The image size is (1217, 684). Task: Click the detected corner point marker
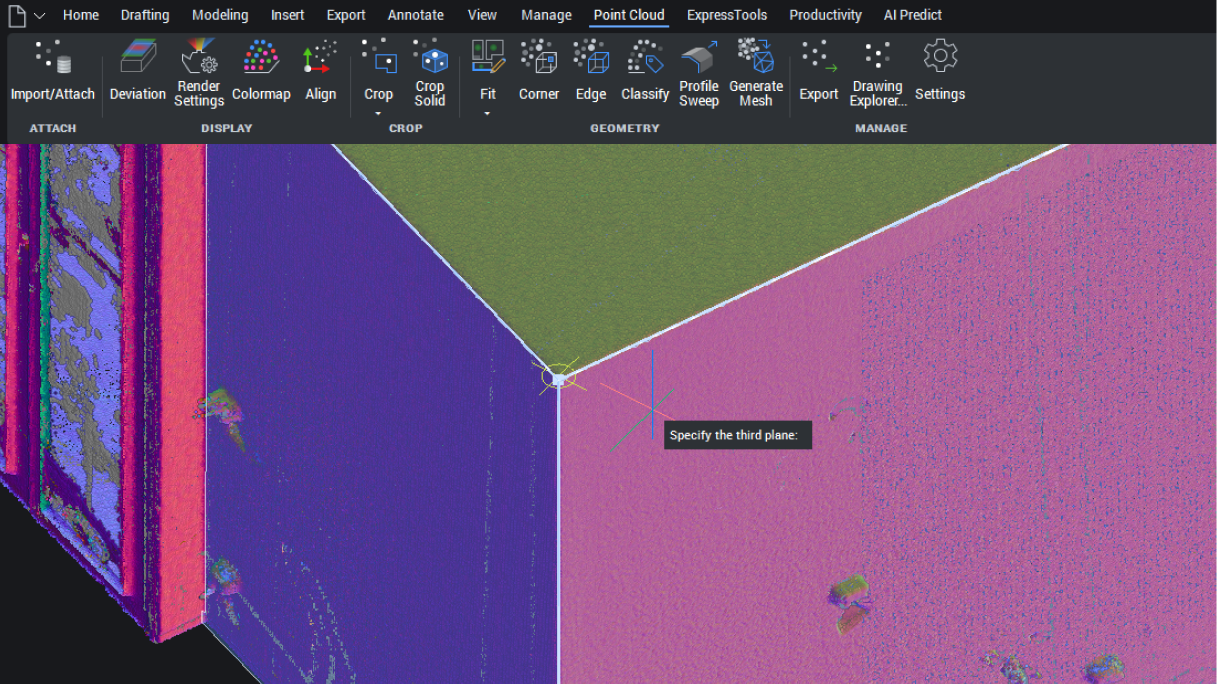(x=558, y=377)
